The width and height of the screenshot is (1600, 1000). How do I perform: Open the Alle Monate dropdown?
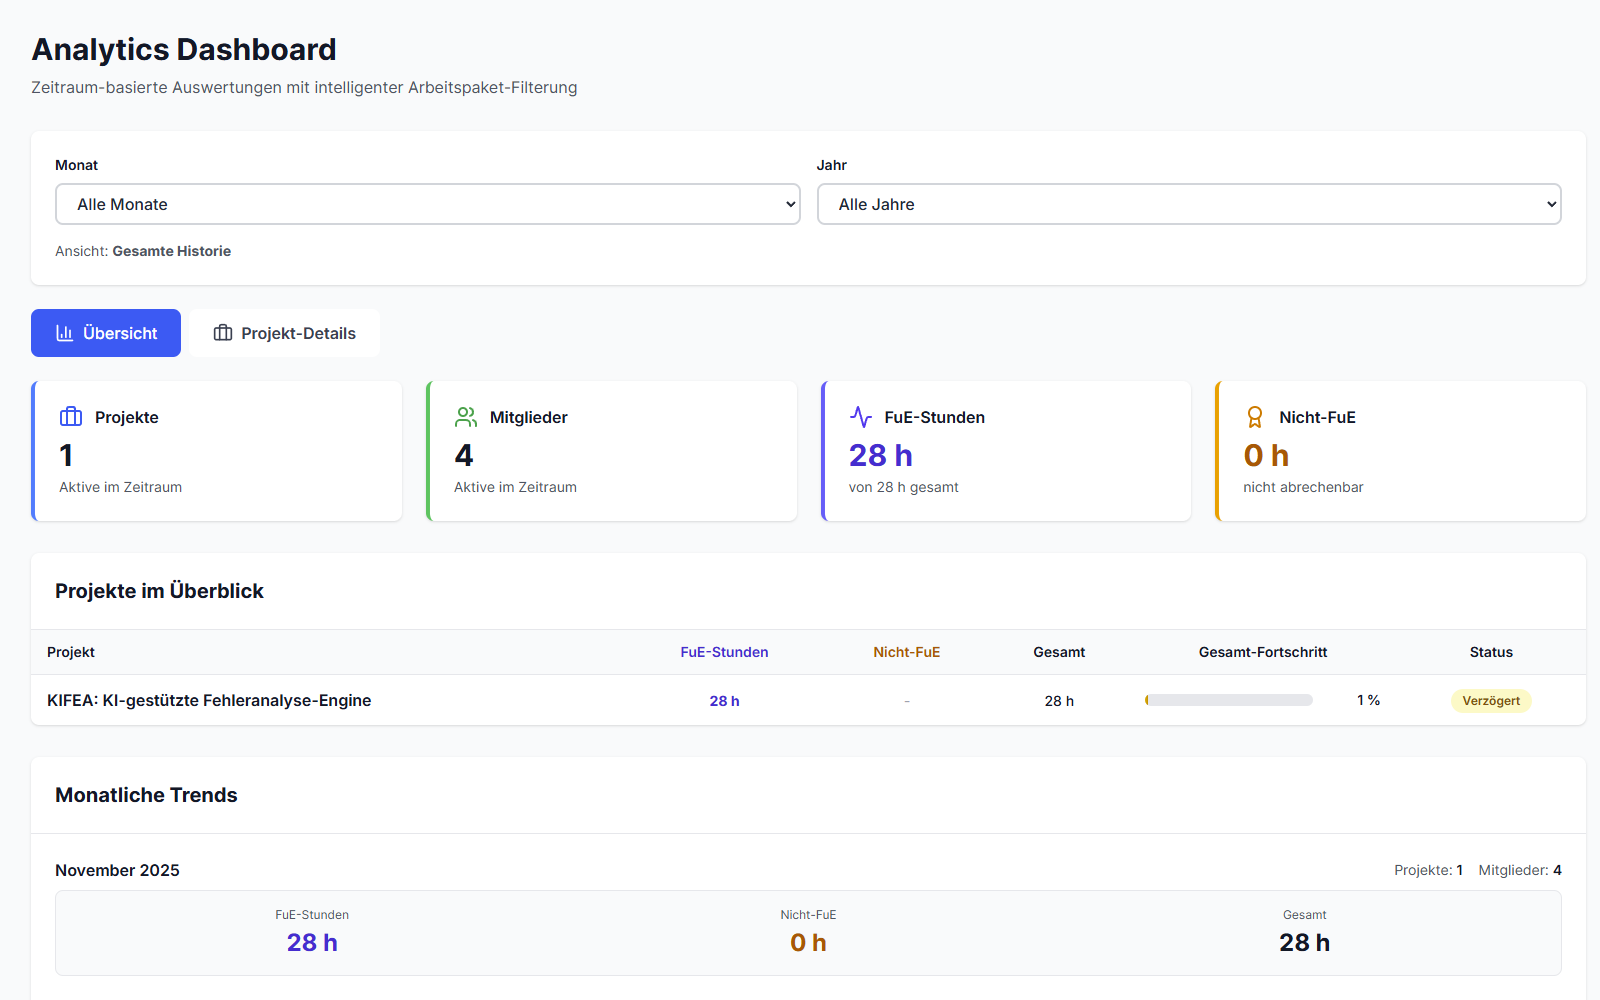pyautogui.click(x=427, y=204)
